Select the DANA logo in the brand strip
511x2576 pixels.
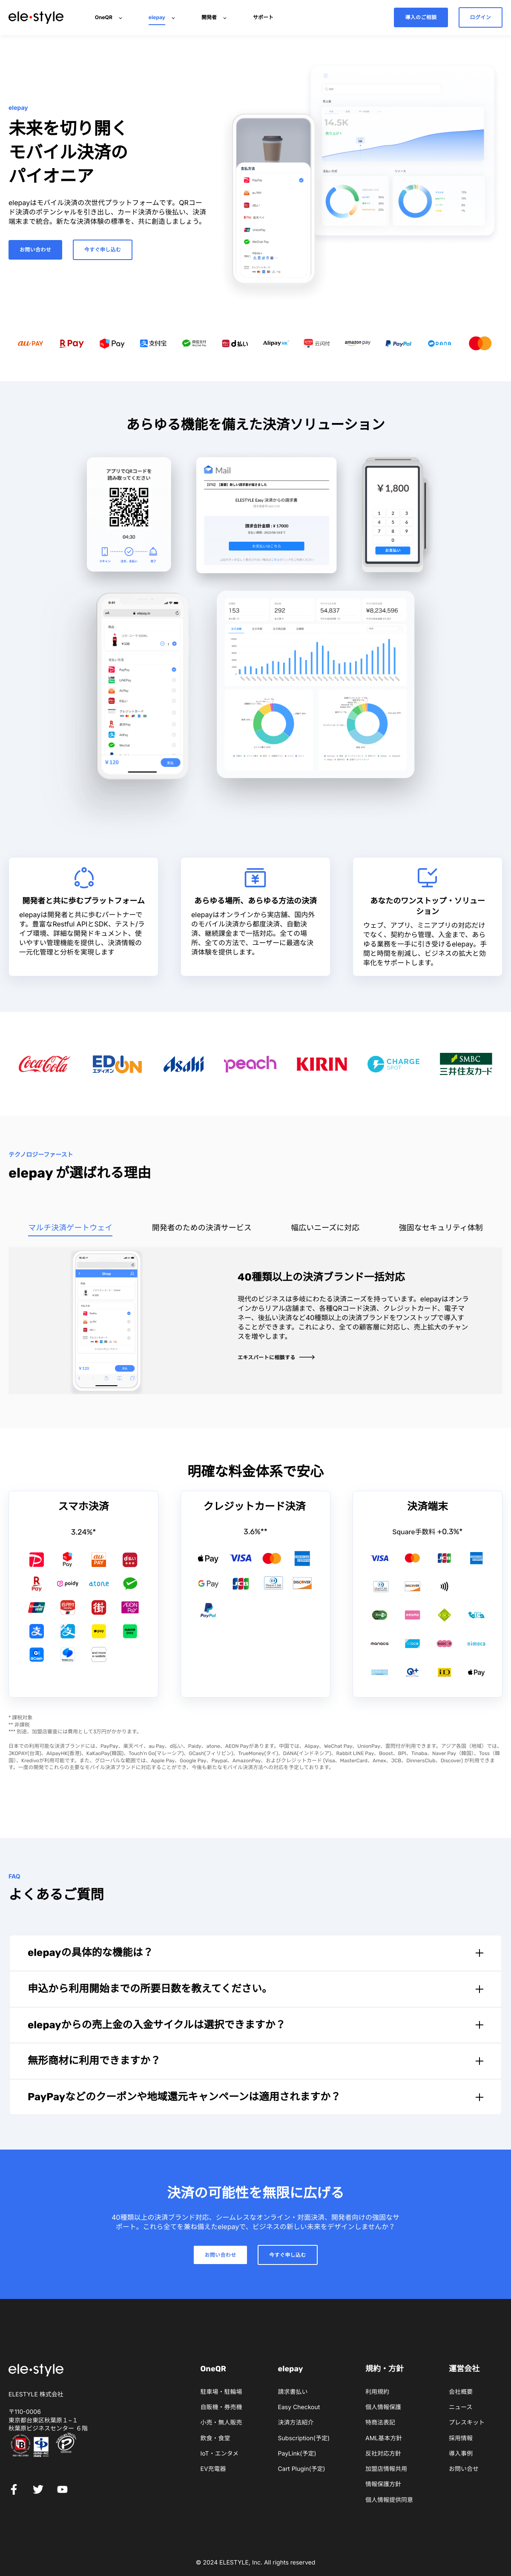point(439,343)
